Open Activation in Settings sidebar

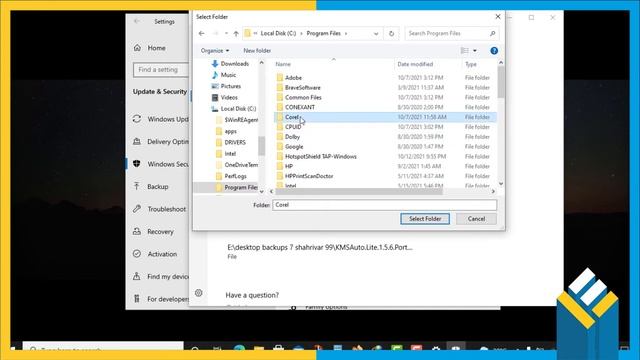click(155, 254)
